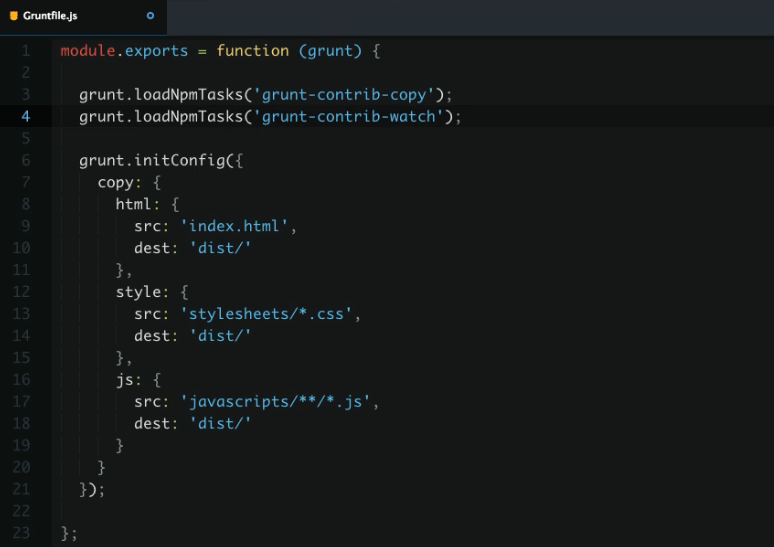Image resolution: width=774 pixels, height=547 pixels.
Task: Click the unsaved dot on Gruntfile.js tab
Action: coord(151,16)
